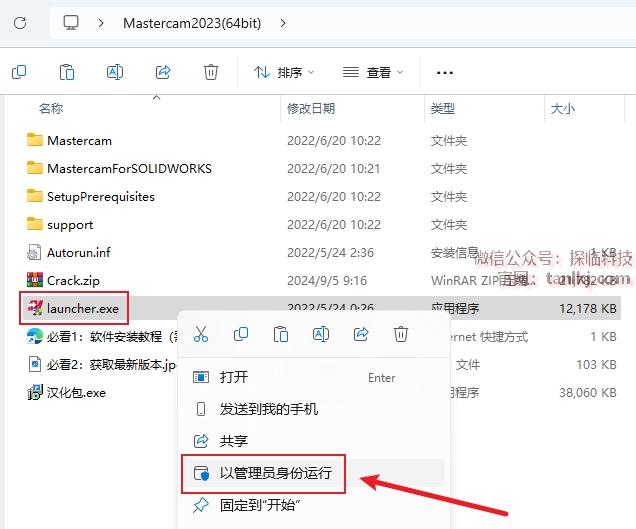The width and height of the screenshot is (636, 529).
Task: Select the MastercamForSOLIDWORKS folder
Action: coord(129,169)
